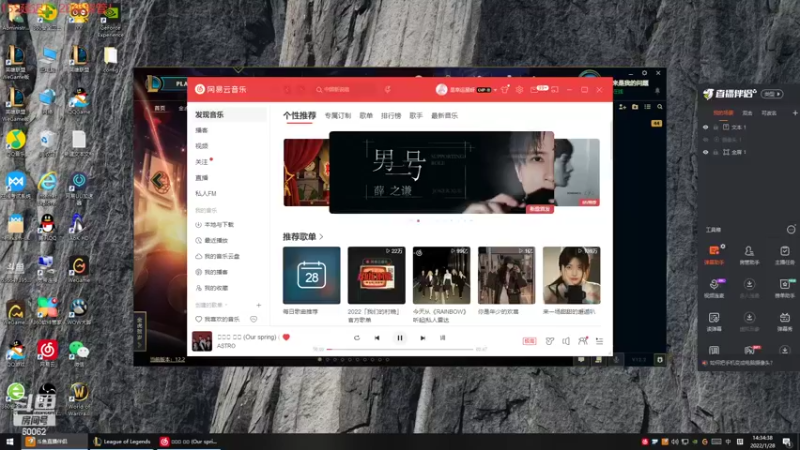This screenshot has height=450, width=800.
Task: Expand the 推荐歌单 section arrow
Action: (321, 237)
